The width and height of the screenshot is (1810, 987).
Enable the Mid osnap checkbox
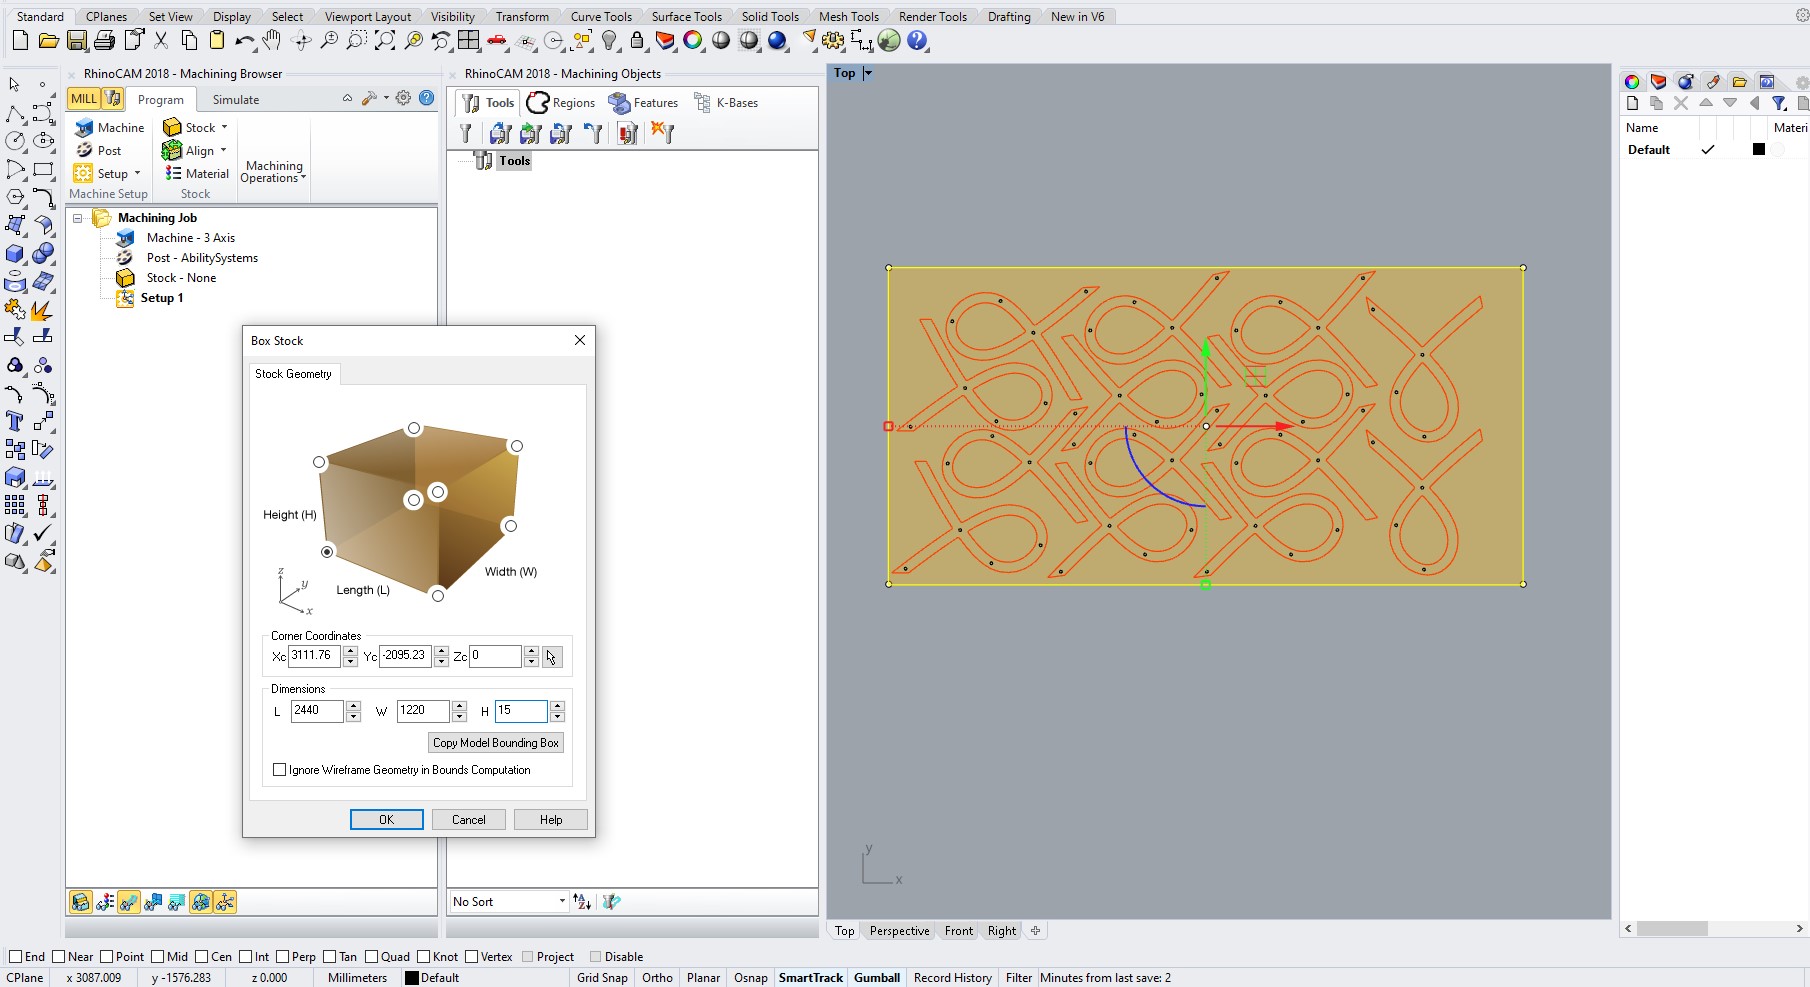coord(157,957)
